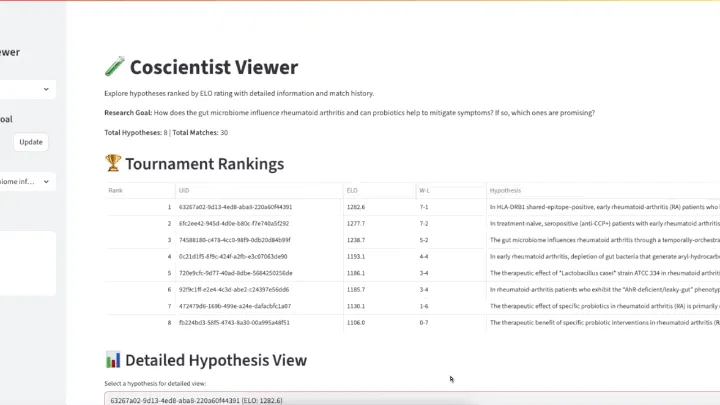Click the Hypothesis column header

click(x=603, y=190)
